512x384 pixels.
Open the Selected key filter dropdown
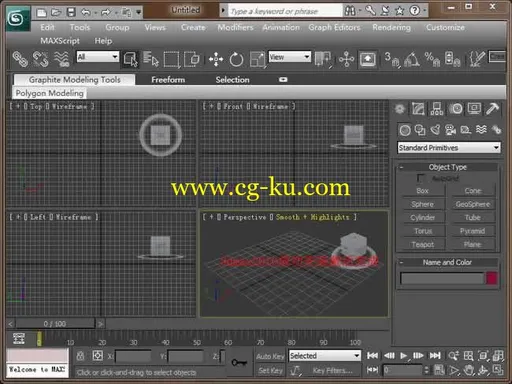pyautogui.click(x=325, y=356)
